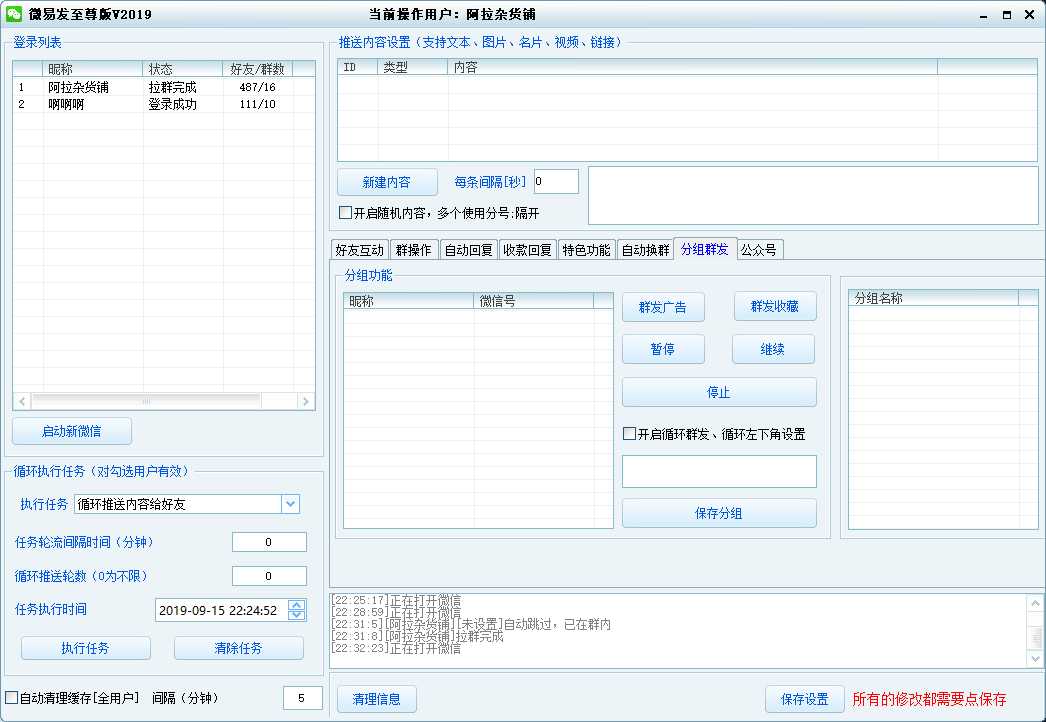Viewport: 1046px width, 722px height.
Task: Click login list scroll right arrow
Action: [x=306, y=401]
